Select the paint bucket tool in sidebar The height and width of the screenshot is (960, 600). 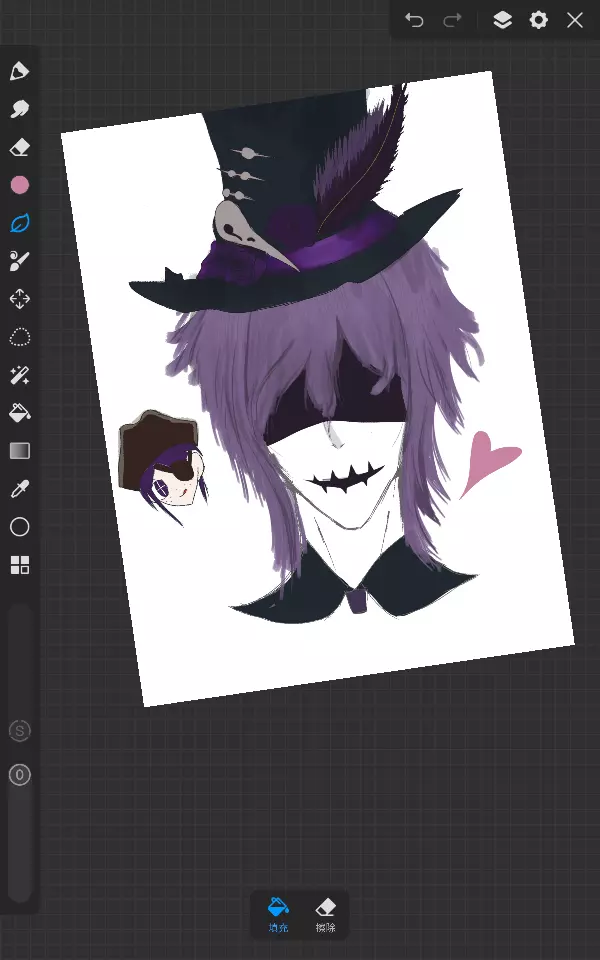[20, 413]
